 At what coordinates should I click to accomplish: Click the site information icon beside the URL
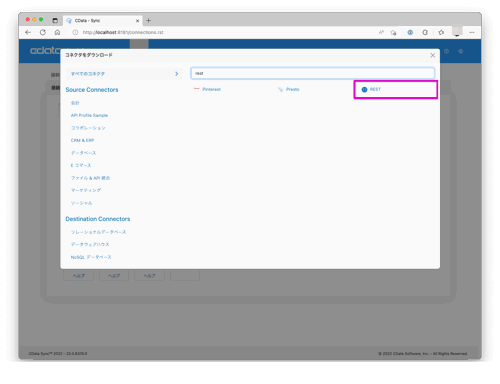pyautogui.click(x=75, y=32)
